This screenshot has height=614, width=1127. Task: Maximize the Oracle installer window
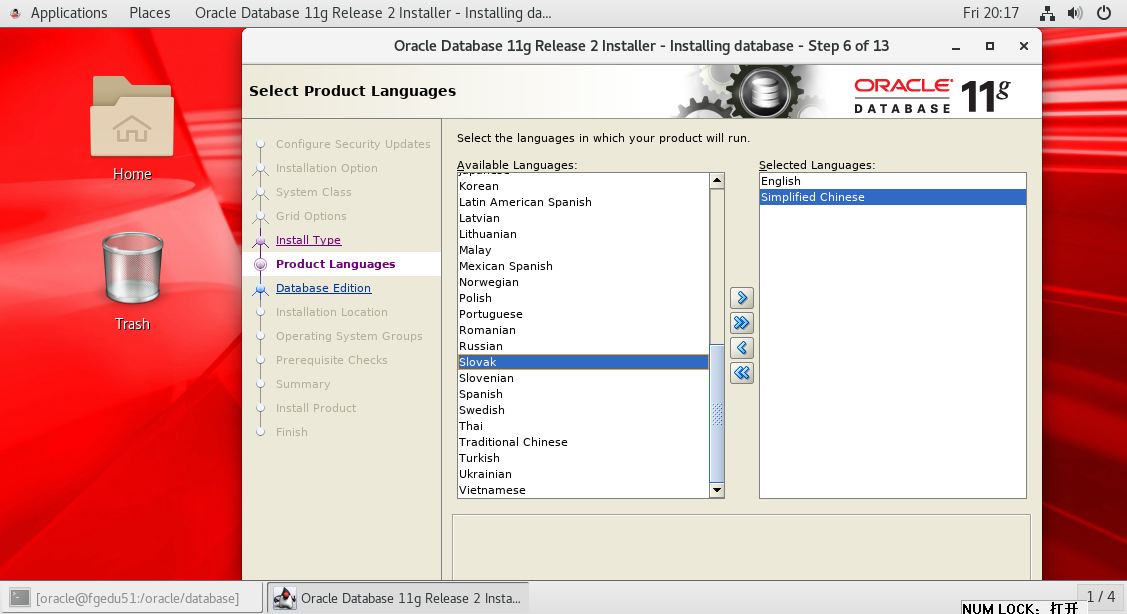coord(990,46)
